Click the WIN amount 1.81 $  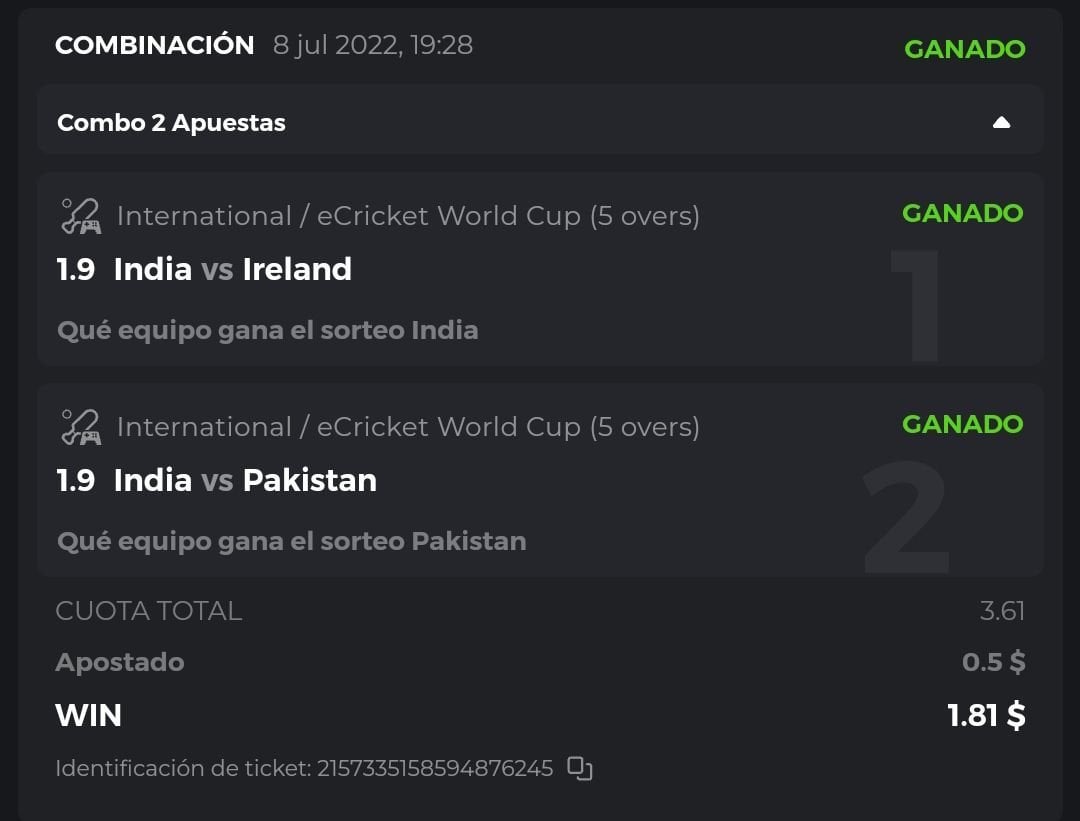(x=986, y=715)
